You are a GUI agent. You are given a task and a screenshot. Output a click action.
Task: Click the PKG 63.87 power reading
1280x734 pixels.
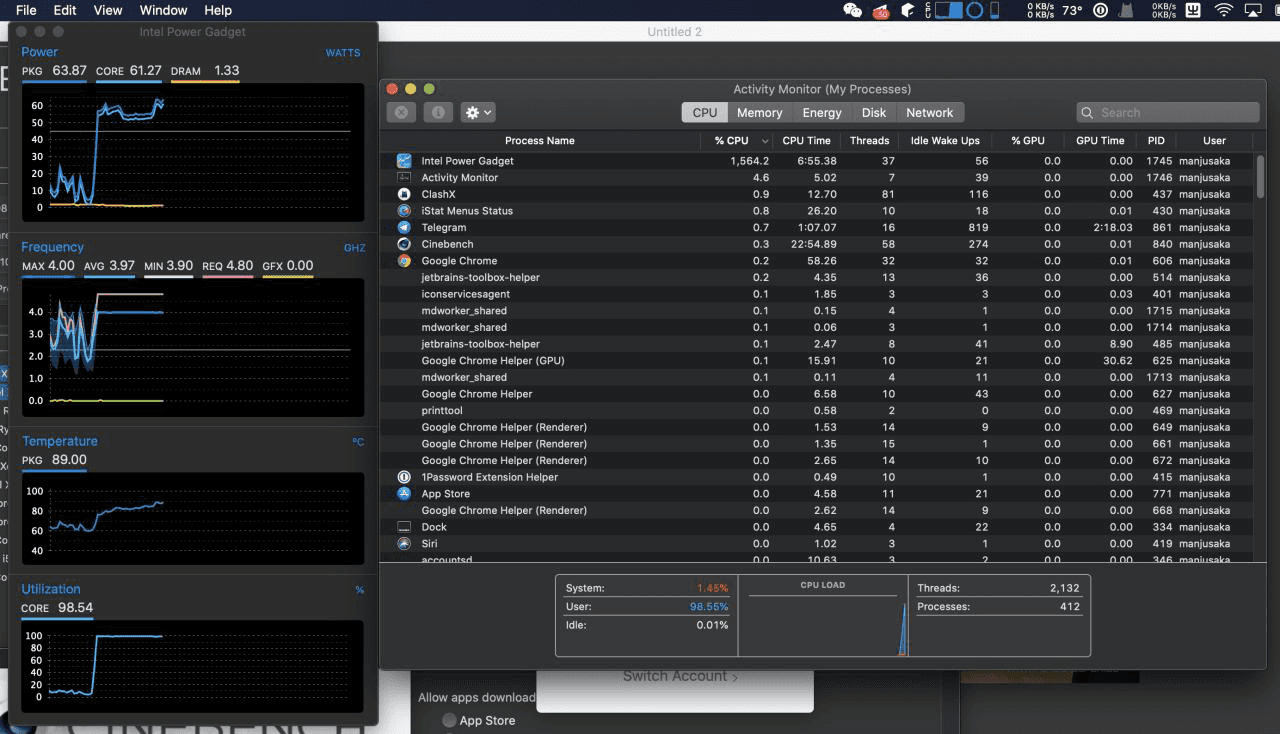click(54, 71)
